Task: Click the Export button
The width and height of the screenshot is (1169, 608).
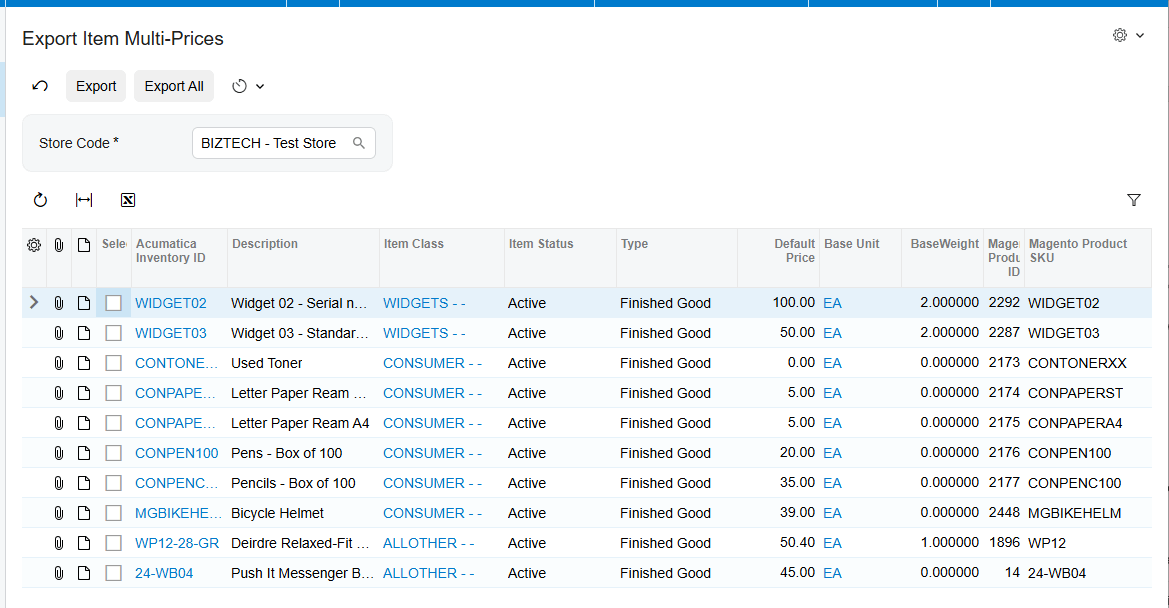Action: (96, 86)
